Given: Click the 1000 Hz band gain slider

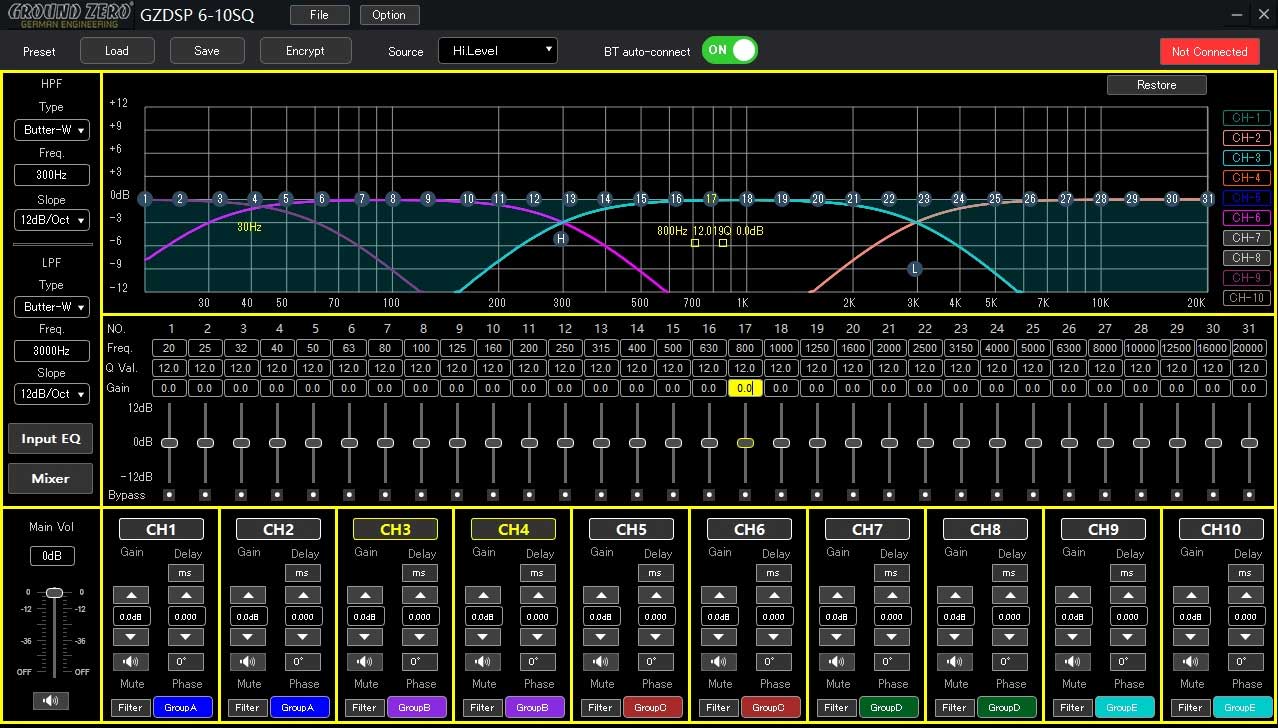Looking at the screenshot, I should 781,442.
